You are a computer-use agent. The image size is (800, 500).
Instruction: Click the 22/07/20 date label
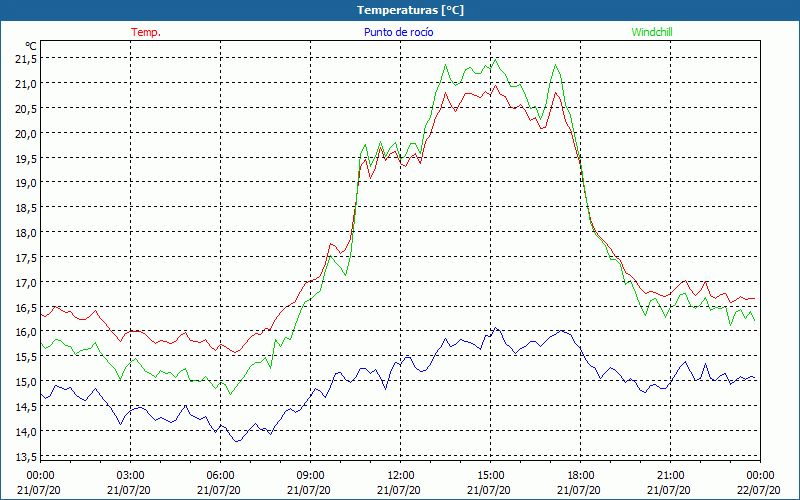tap(759, 490)
